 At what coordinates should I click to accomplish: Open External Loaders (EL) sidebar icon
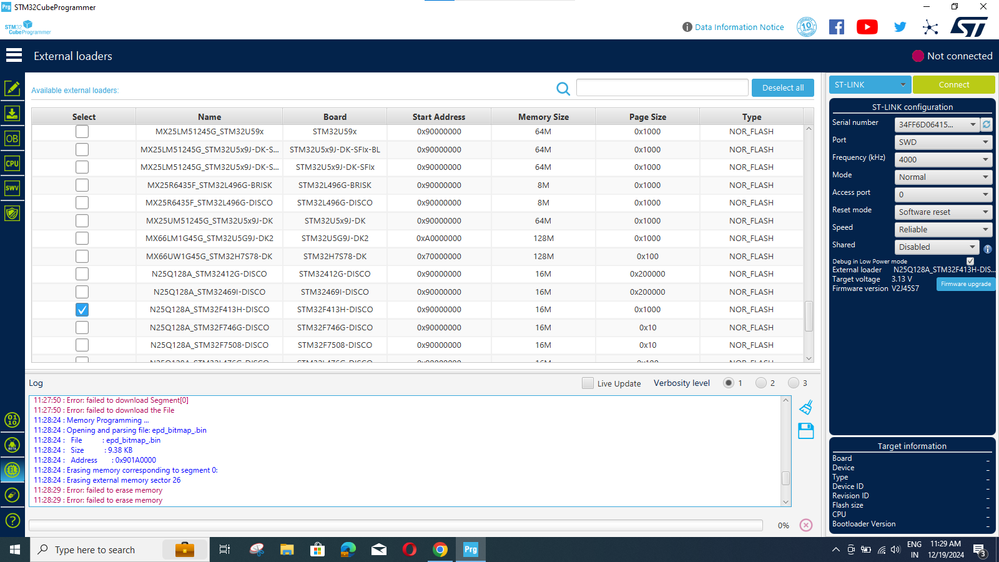click(x=12, y=470)
